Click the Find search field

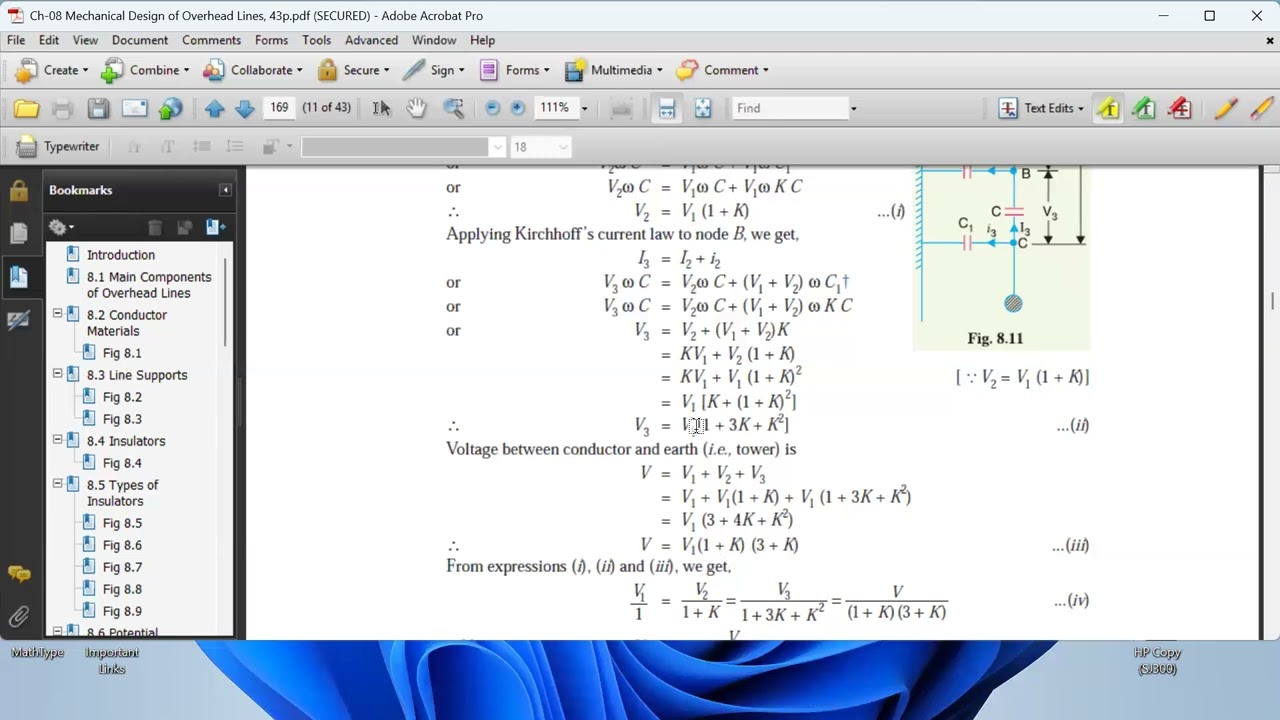click(x=790, y=108)
